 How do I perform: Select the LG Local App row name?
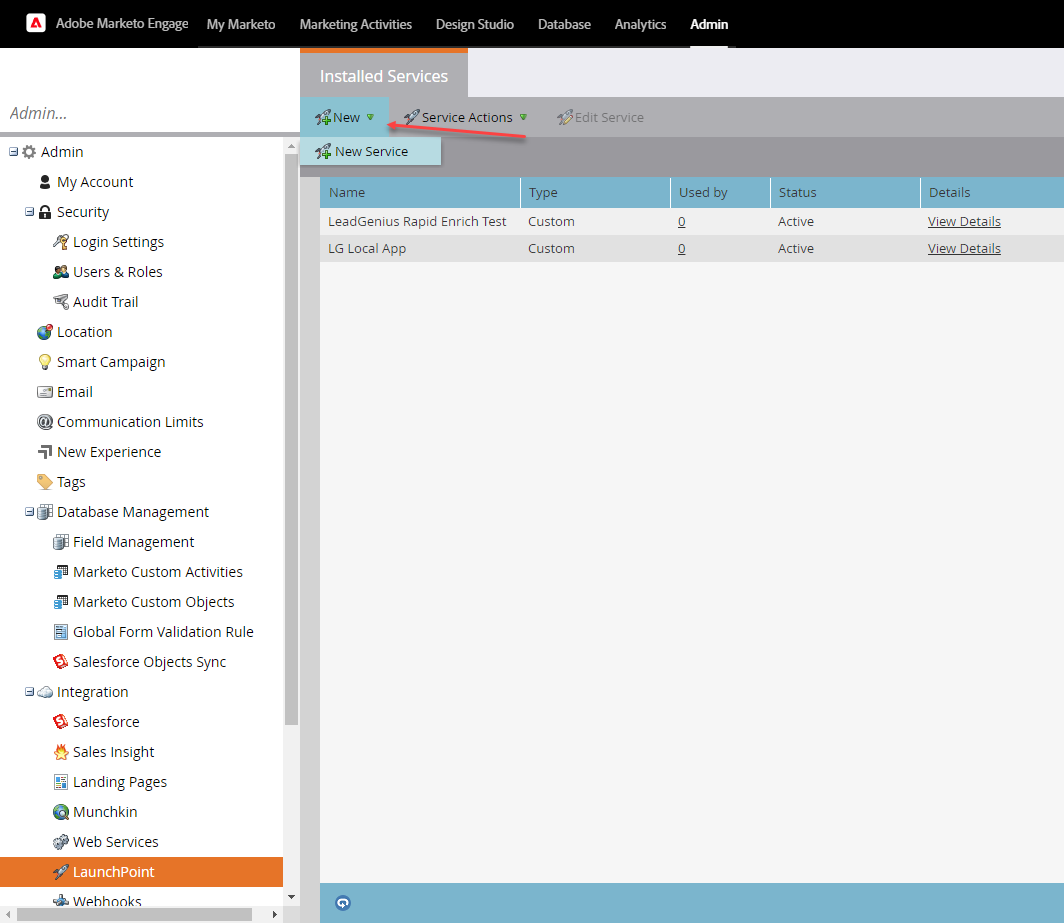point(366,248)
